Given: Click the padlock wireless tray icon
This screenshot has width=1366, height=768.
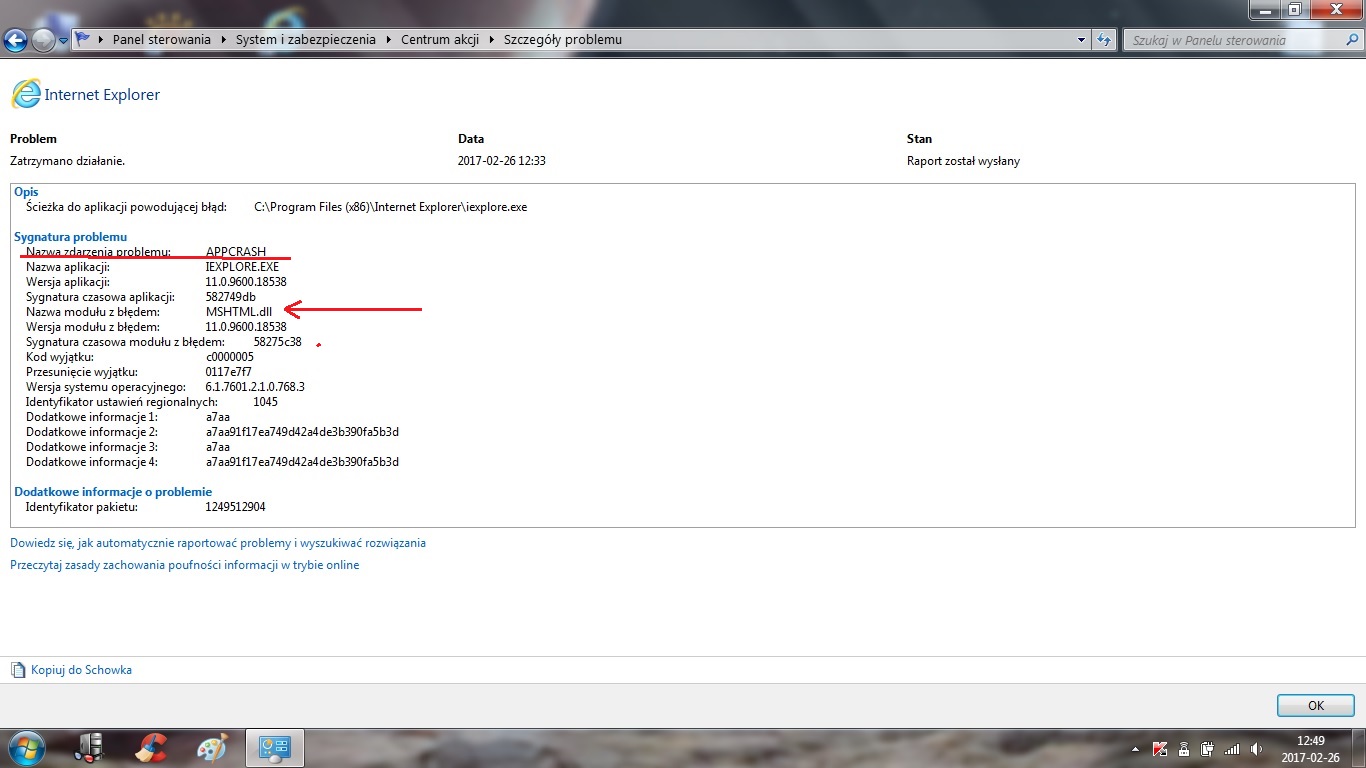Looking at the screenshot, I should (1184, 748).
